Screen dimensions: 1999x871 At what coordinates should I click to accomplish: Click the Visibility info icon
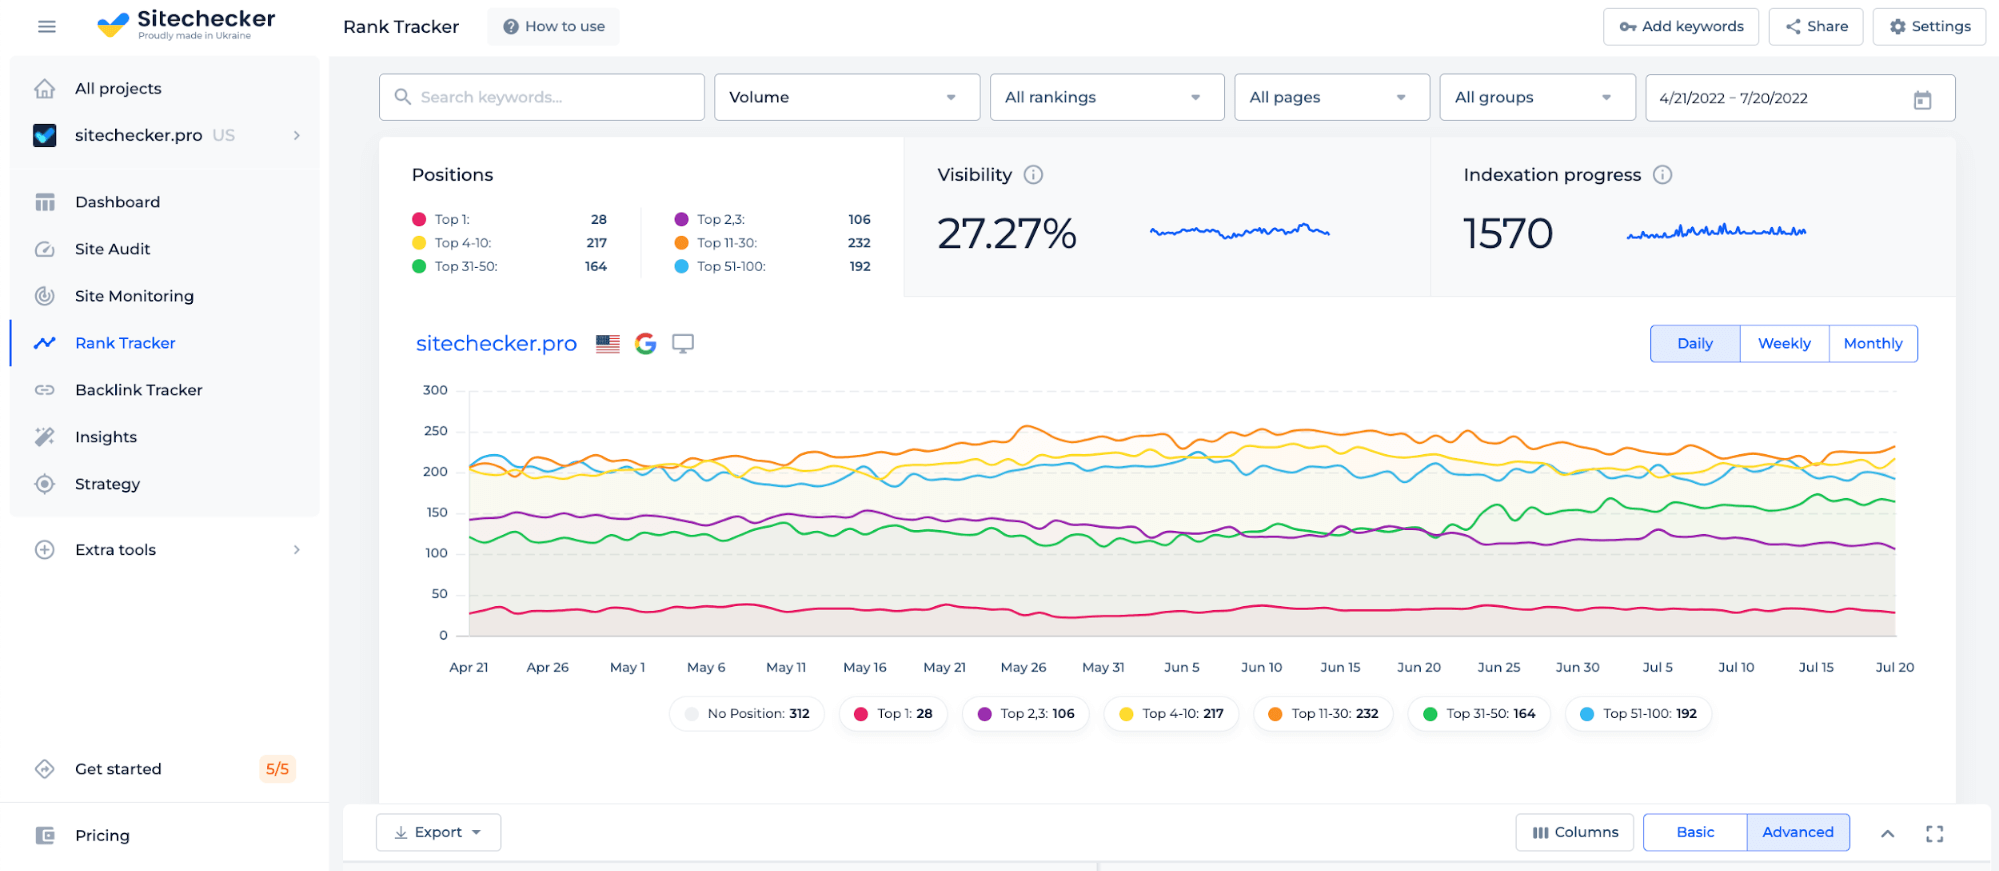click(x=1034, y=175)
